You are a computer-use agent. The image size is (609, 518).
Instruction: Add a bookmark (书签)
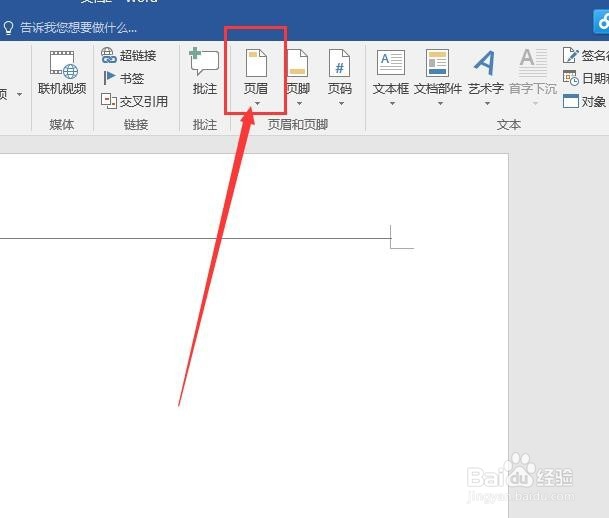[123, 78]
